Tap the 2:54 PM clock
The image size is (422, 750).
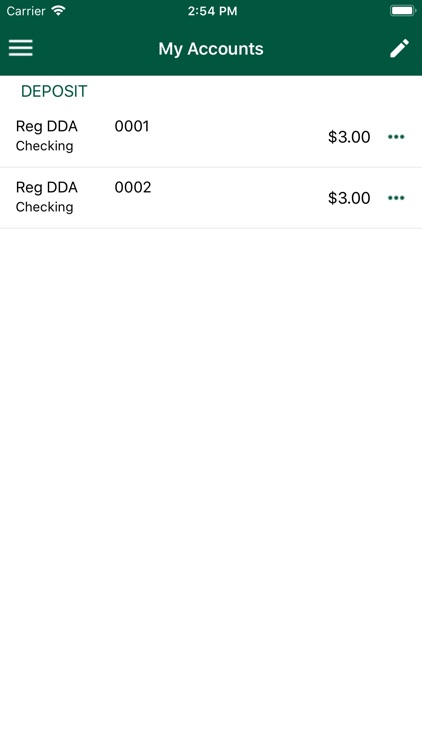tap(212, 11)
